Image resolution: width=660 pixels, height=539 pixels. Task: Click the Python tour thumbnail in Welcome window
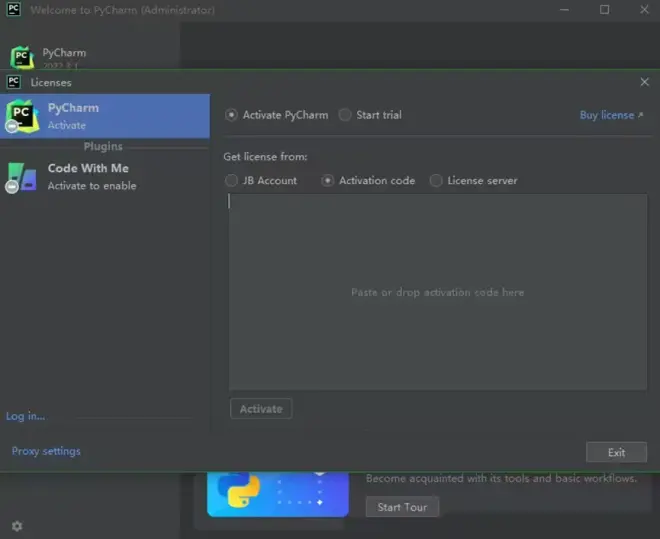point(278,495)
